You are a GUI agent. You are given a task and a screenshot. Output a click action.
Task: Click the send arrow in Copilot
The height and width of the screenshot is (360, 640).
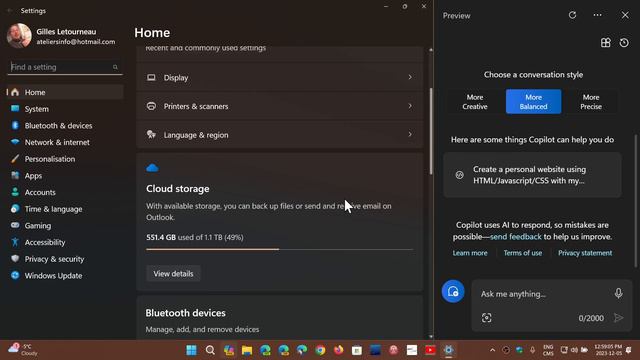point(619,318)
